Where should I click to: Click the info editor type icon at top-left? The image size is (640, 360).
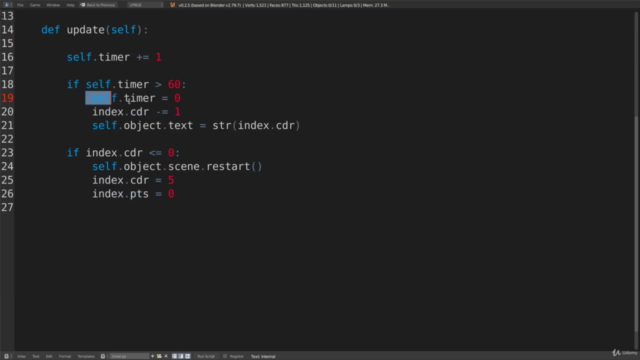(7, 5)
